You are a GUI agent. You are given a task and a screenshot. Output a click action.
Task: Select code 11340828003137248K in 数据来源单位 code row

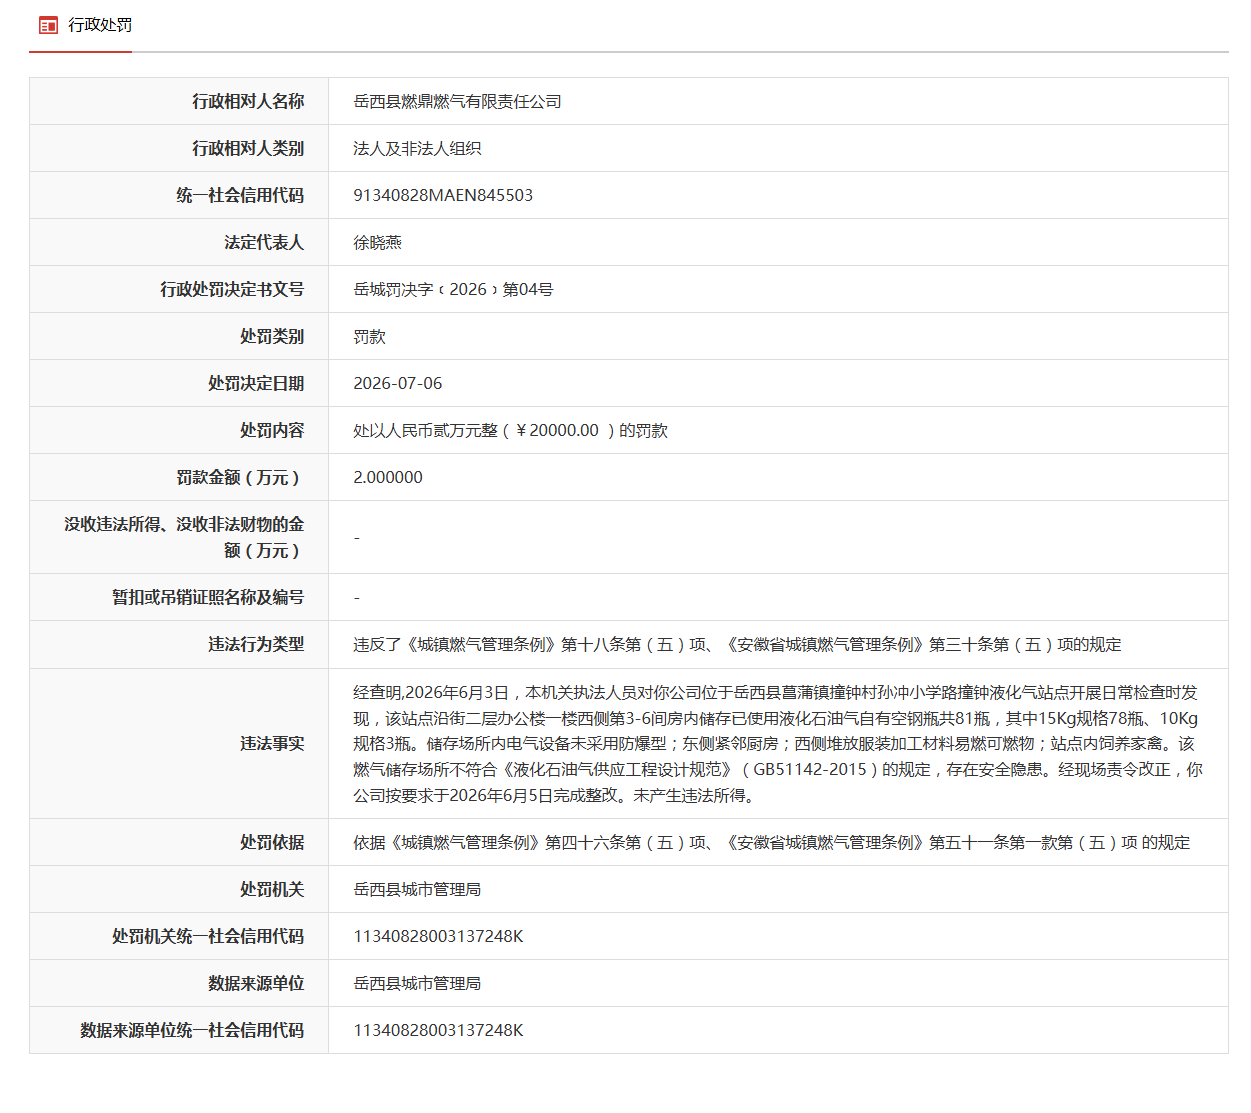pos(438,1031)
